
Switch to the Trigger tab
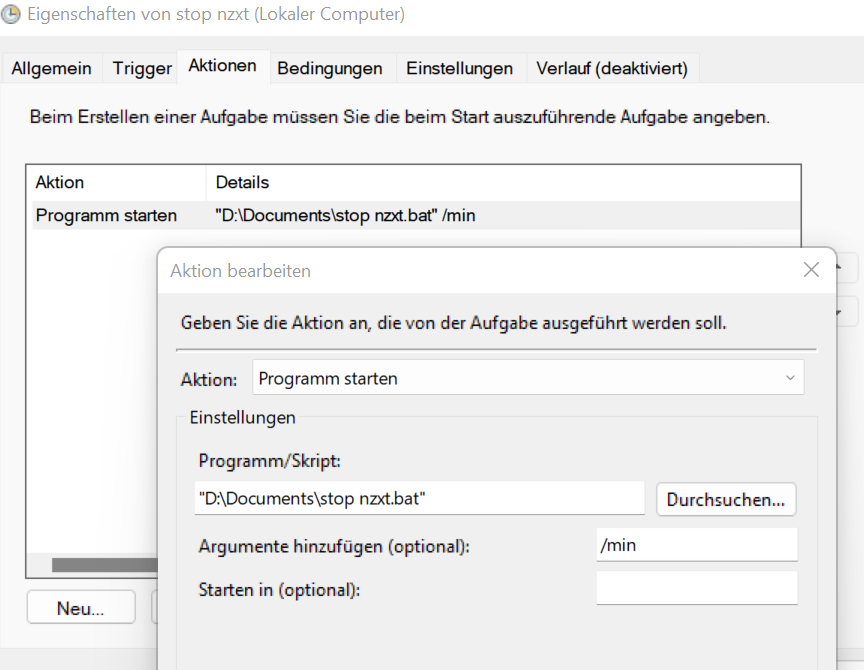(x=140, y=68)
